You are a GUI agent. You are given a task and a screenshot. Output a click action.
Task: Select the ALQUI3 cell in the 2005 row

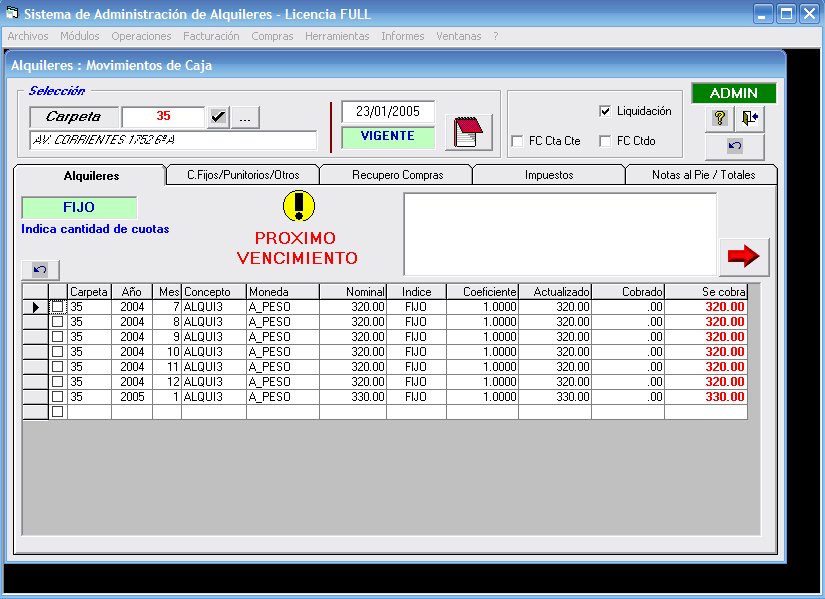(x=214, y=397)
